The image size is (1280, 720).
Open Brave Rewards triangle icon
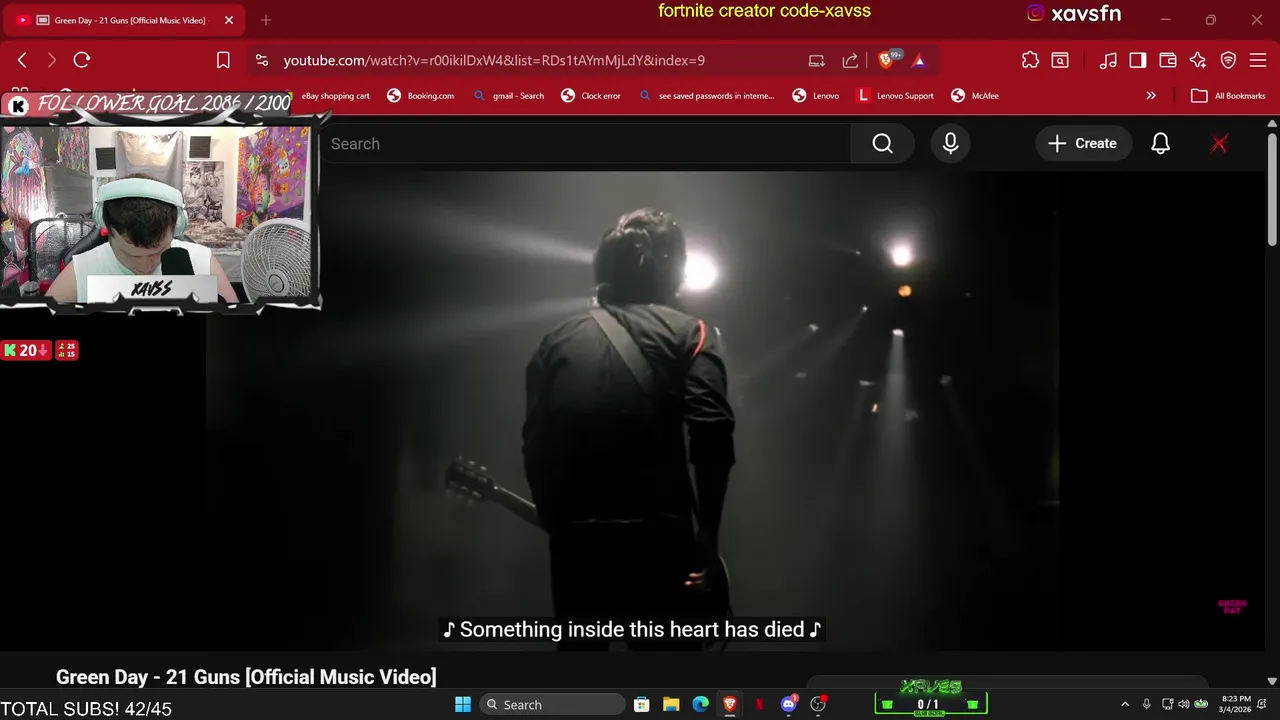(x=919, y=60)
